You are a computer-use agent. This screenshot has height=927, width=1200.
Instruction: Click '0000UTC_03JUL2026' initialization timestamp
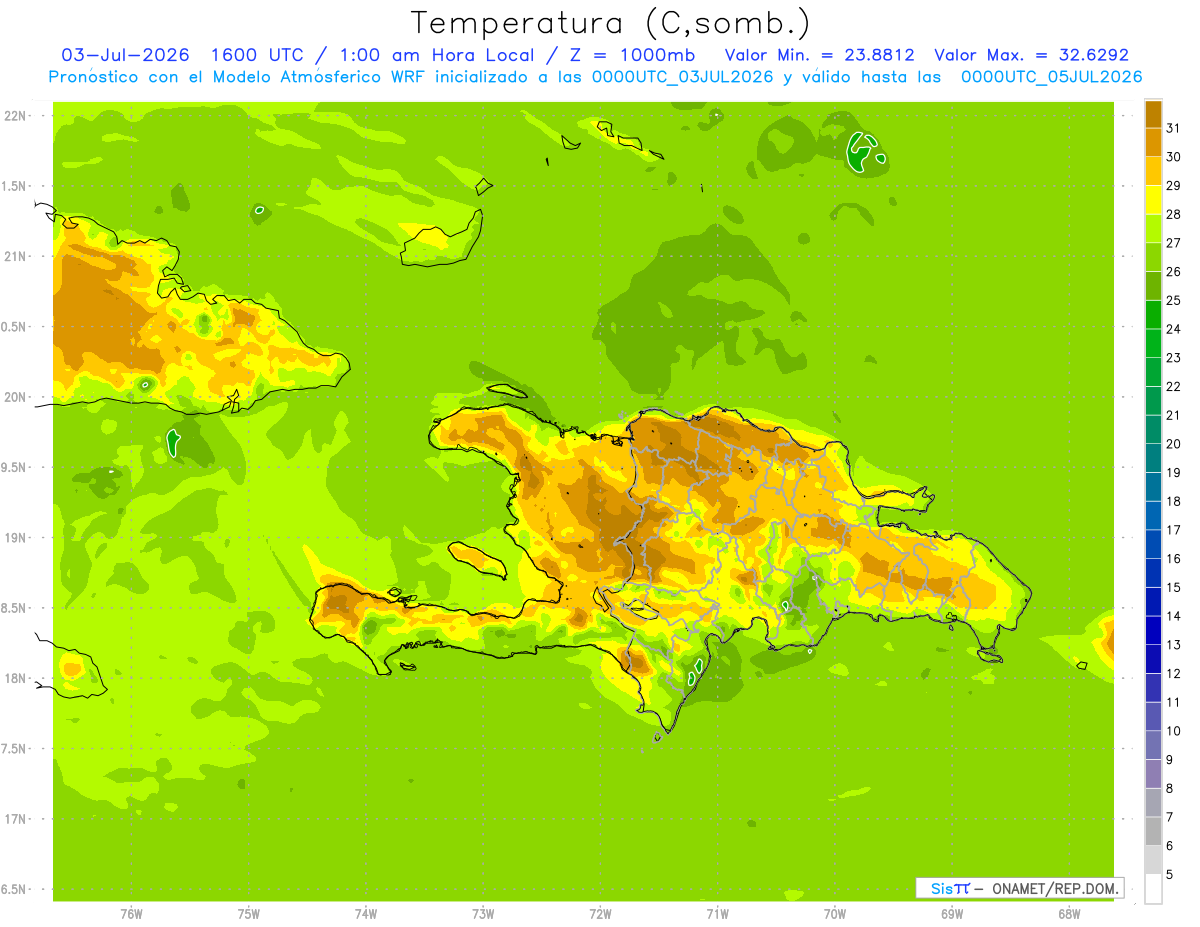682,77
